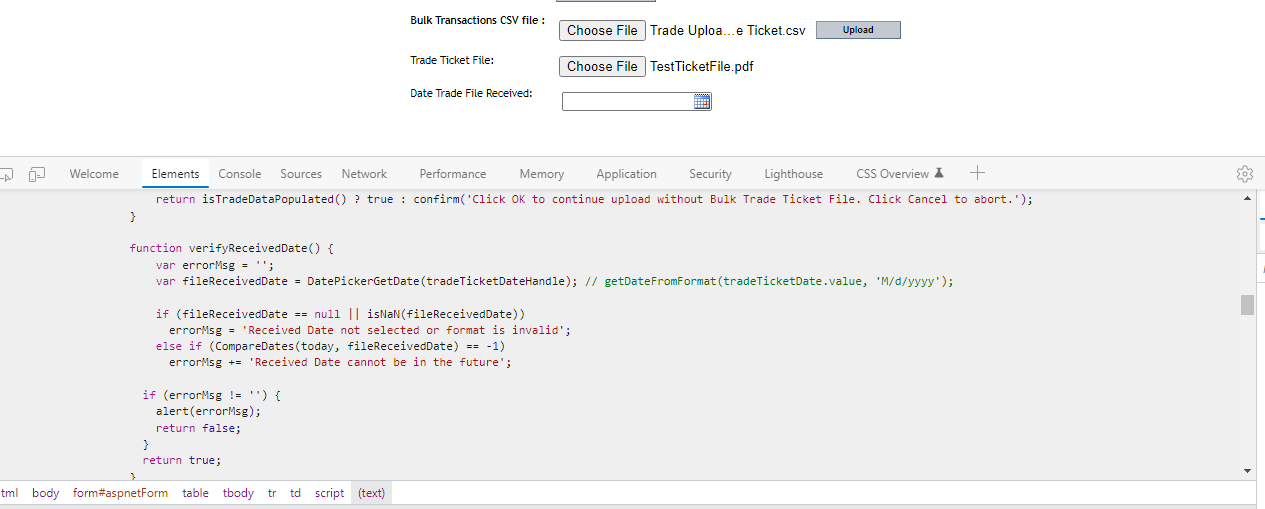This screenshot has width=1265, height=509.
Task: Open the CSS Overview tab
Action: pyautogui.click(x=892, y=174)
